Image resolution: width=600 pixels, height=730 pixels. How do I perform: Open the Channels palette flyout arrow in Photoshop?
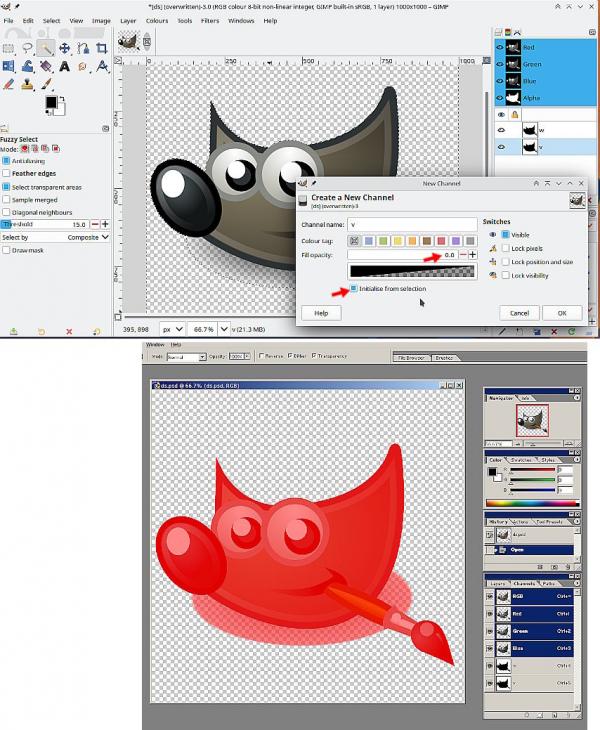click(x=577, y=583)
